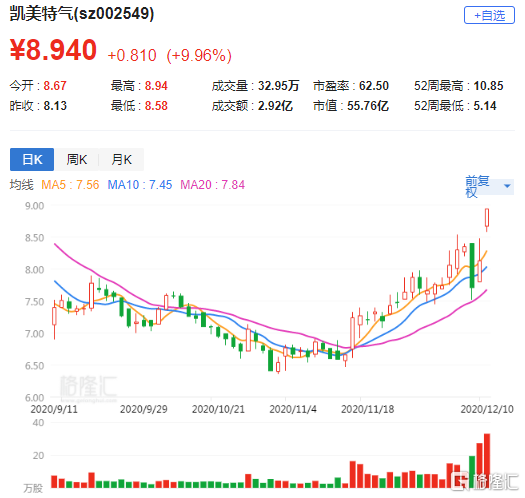Click the 2020/9/11 date axis label
Screen dimensions: 525x498
[54, 409]
